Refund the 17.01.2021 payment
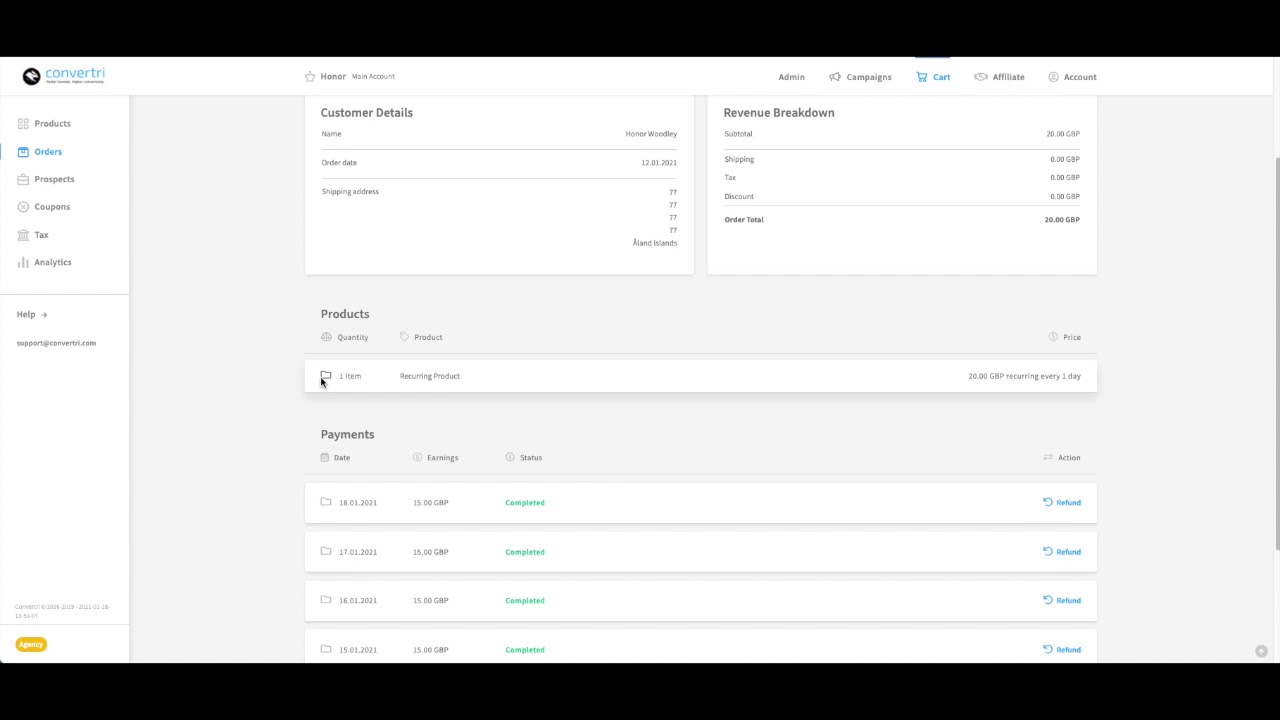Image resolution: width=1280 pixels, height=720 pixels. 1062,552
